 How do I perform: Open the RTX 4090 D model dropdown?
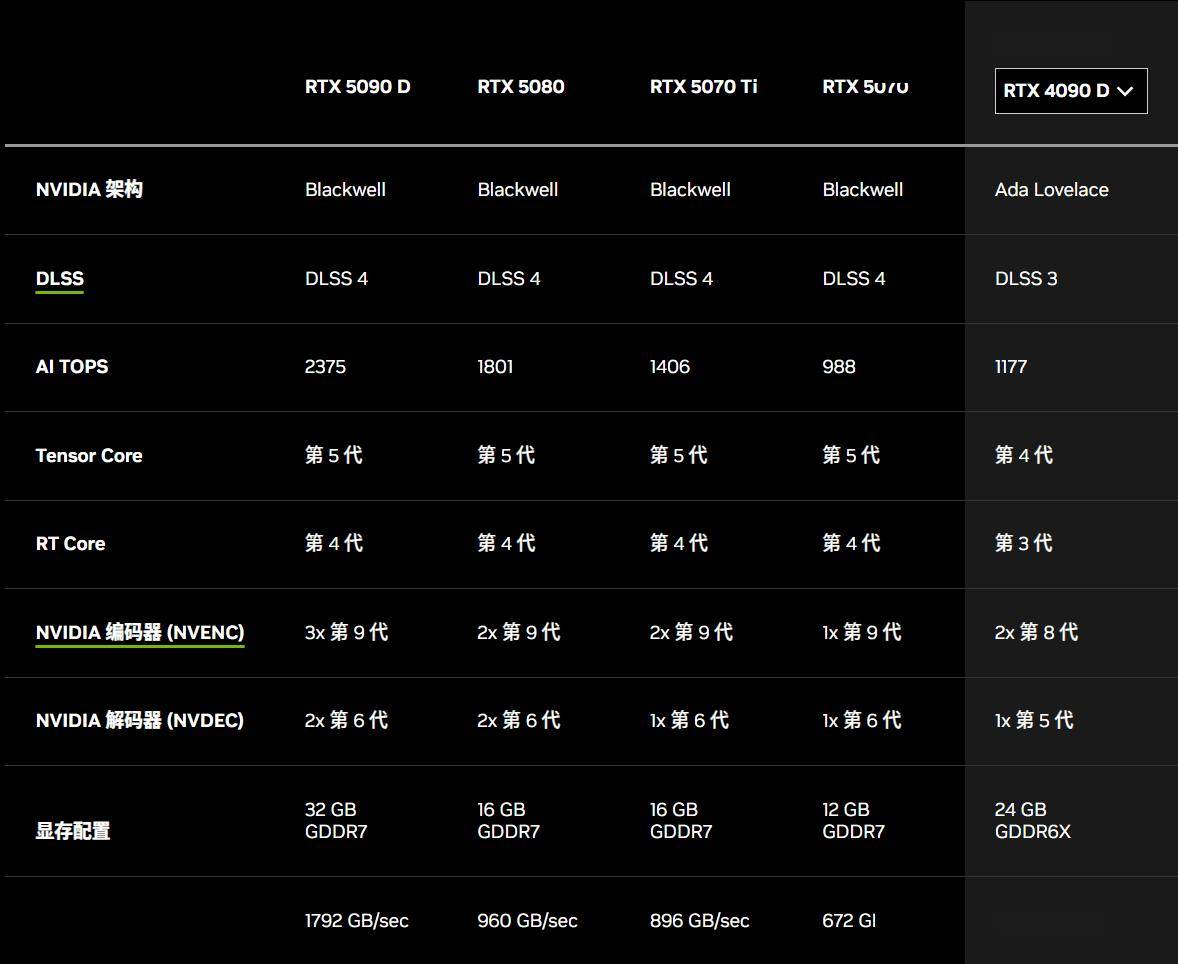pos(1071,91)
